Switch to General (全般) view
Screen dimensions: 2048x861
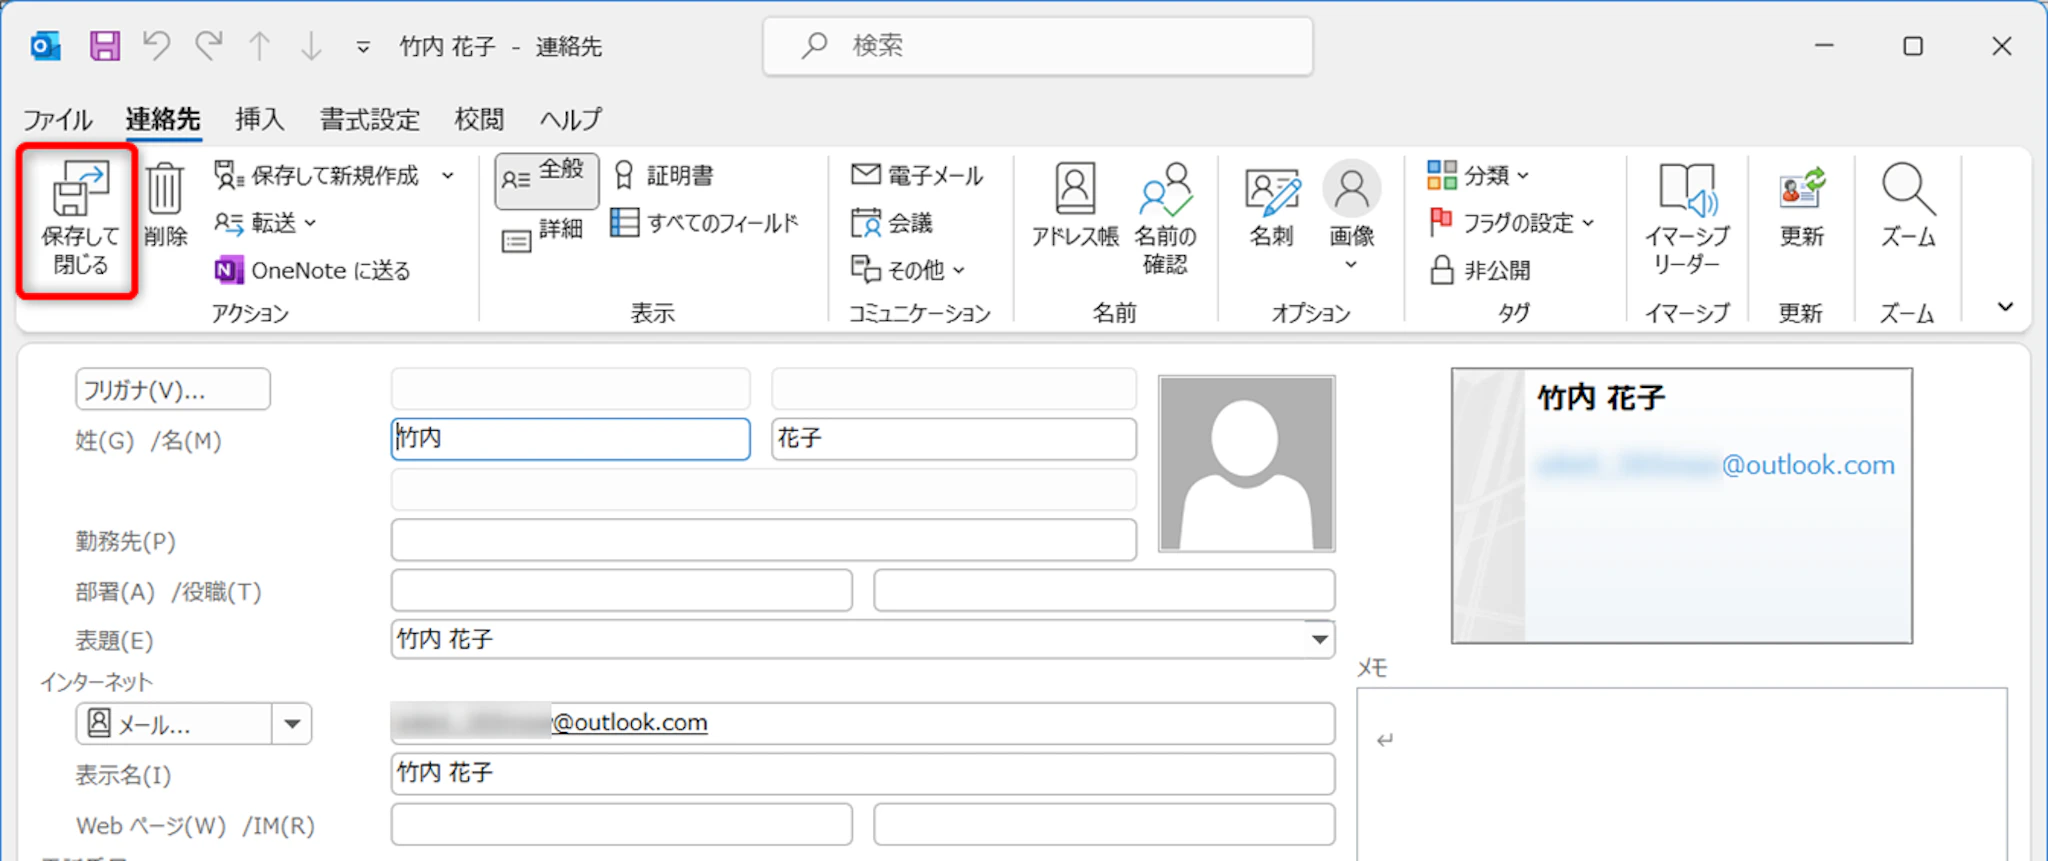point(545,178)
